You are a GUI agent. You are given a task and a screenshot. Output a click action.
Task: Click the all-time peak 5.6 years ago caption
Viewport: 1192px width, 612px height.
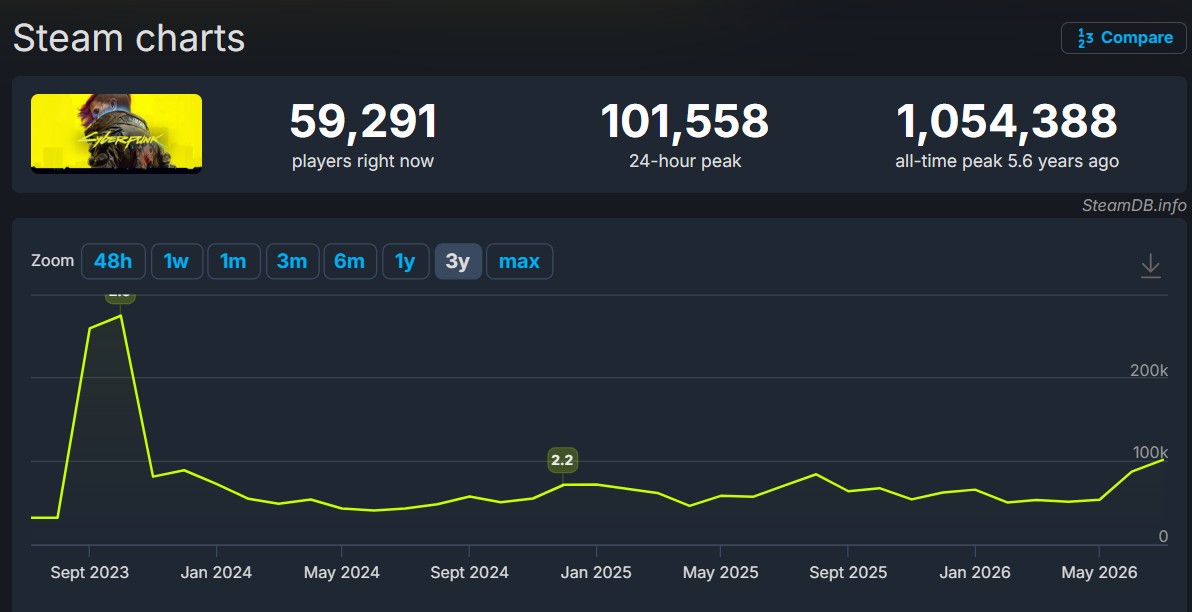click(x=1007, y=161)
